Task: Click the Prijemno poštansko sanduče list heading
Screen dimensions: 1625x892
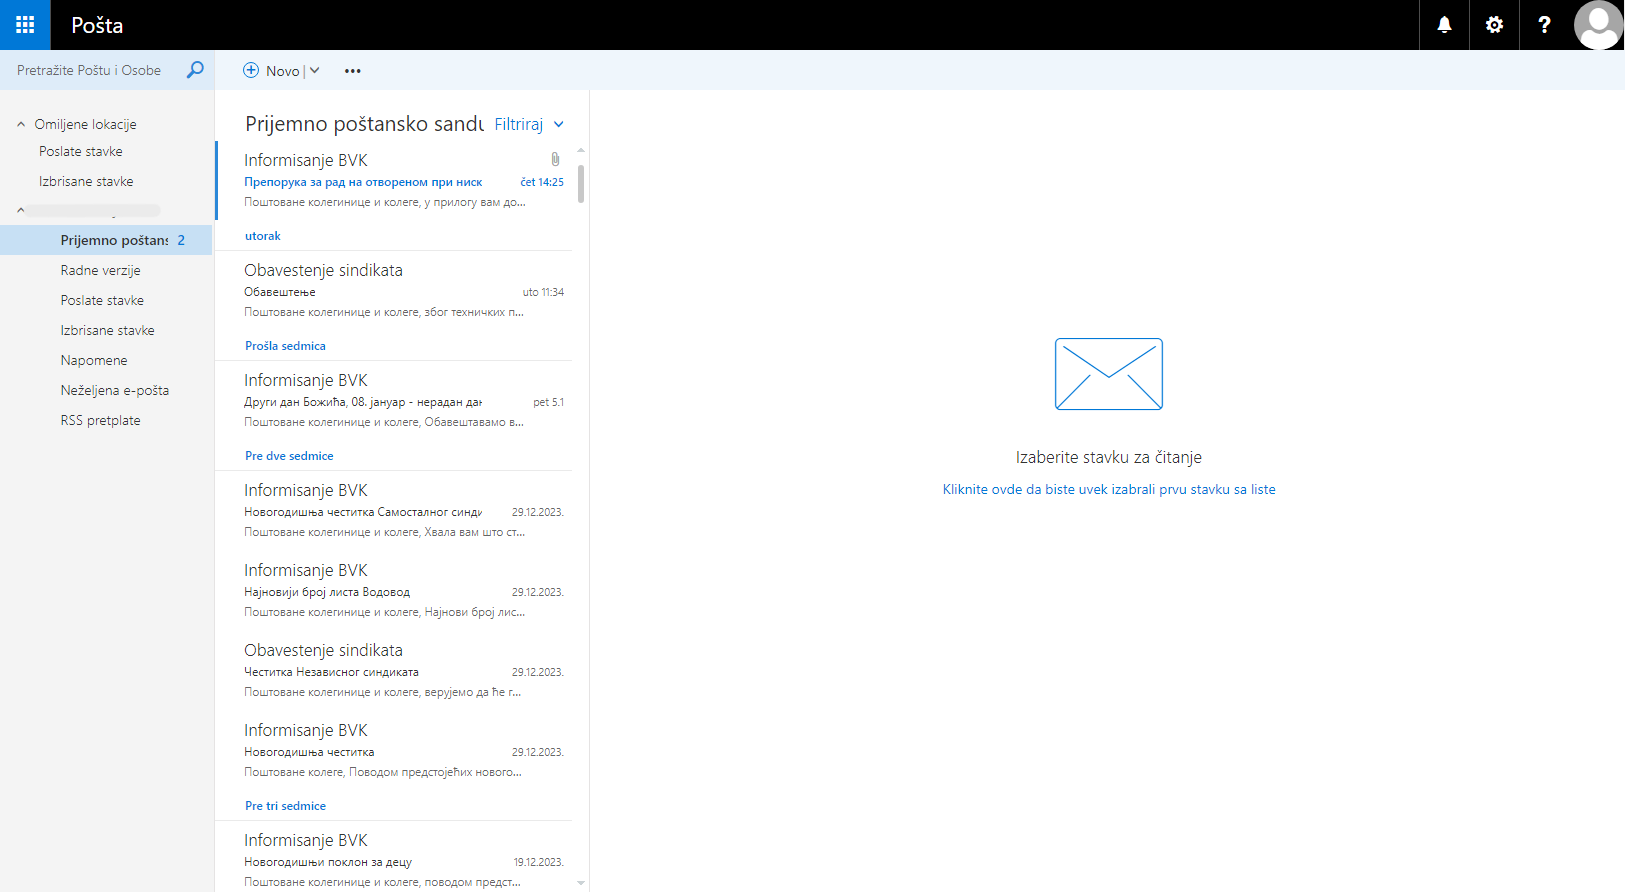Action: point(364,124)
